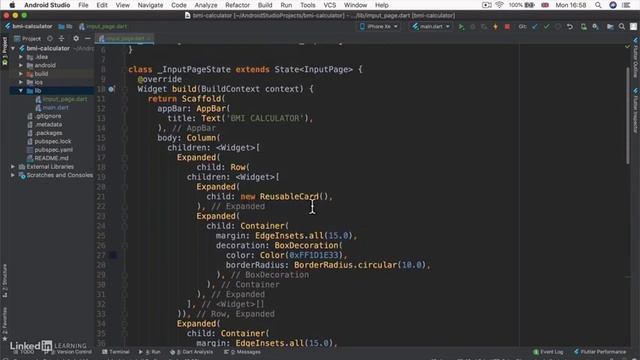The width and height of the screenshot is (640, 360).
Task: Click the collapse-all icon in Project panel
Action: [x=62, y=38]
